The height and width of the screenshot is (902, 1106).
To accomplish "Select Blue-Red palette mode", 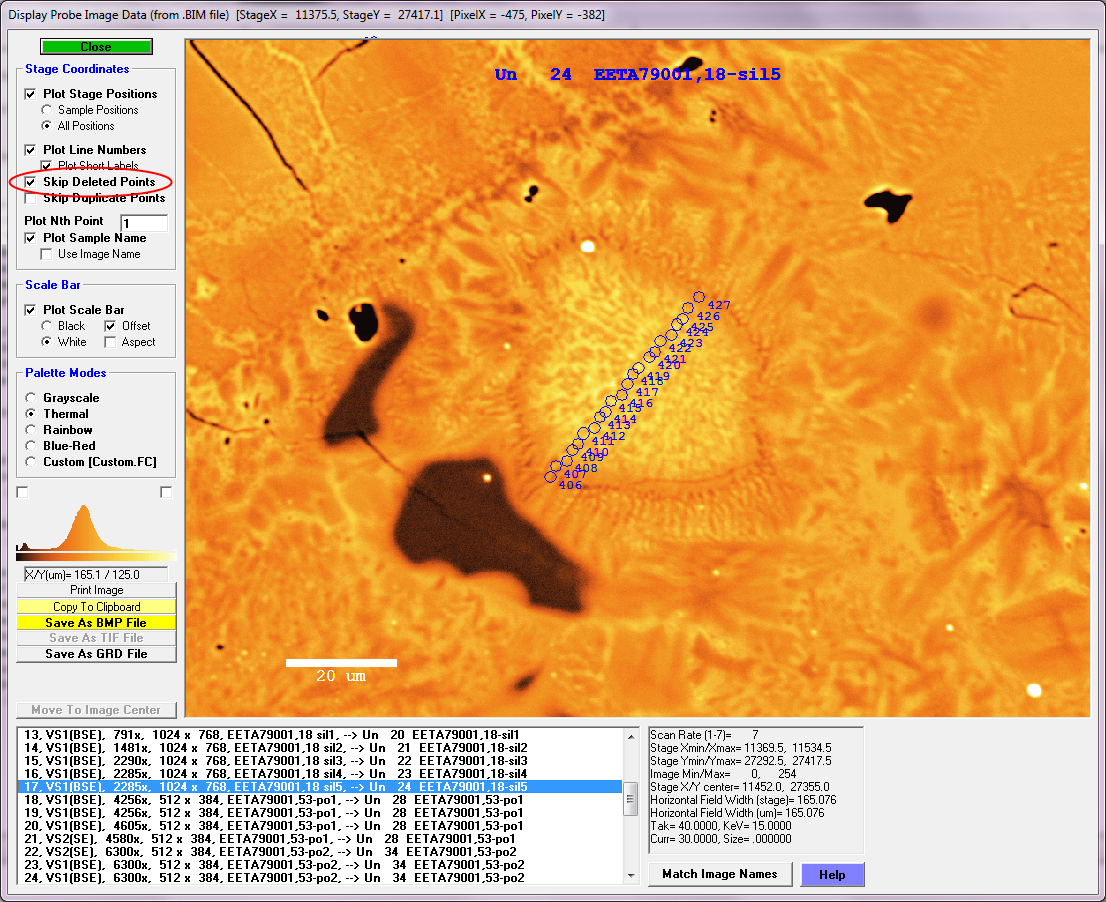I will coord(31,446).
